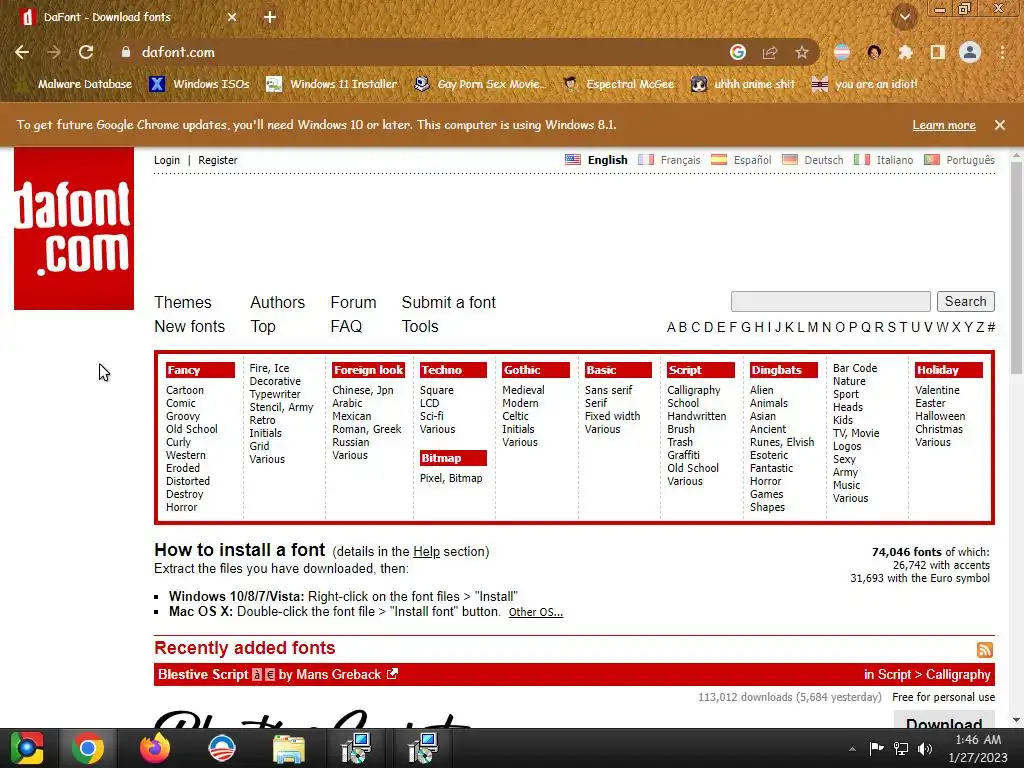This screenshot has width=1024, height=768.
Task: Click the avatar face extension icon
Action: click(874, 52)
